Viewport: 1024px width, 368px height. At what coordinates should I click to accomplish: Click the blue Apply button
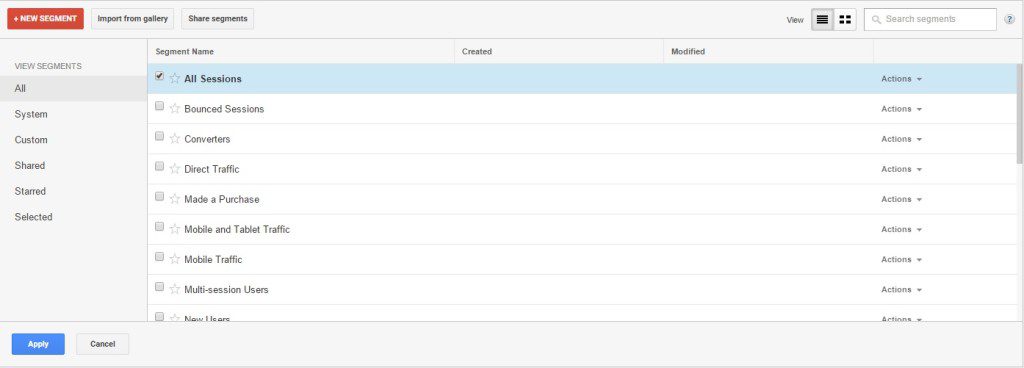[x=38, y=344]
